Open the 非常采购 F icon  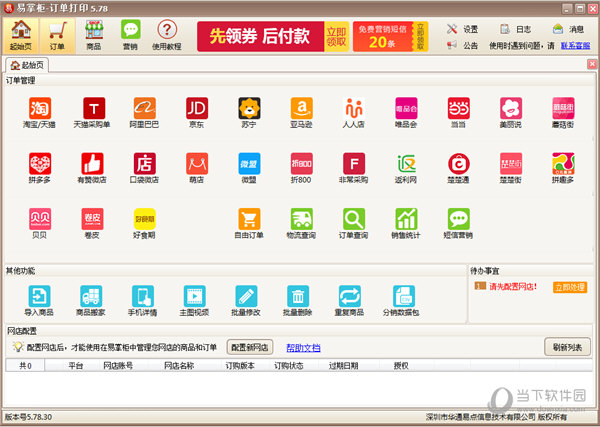pyautogui.click(x=354, y=164)
